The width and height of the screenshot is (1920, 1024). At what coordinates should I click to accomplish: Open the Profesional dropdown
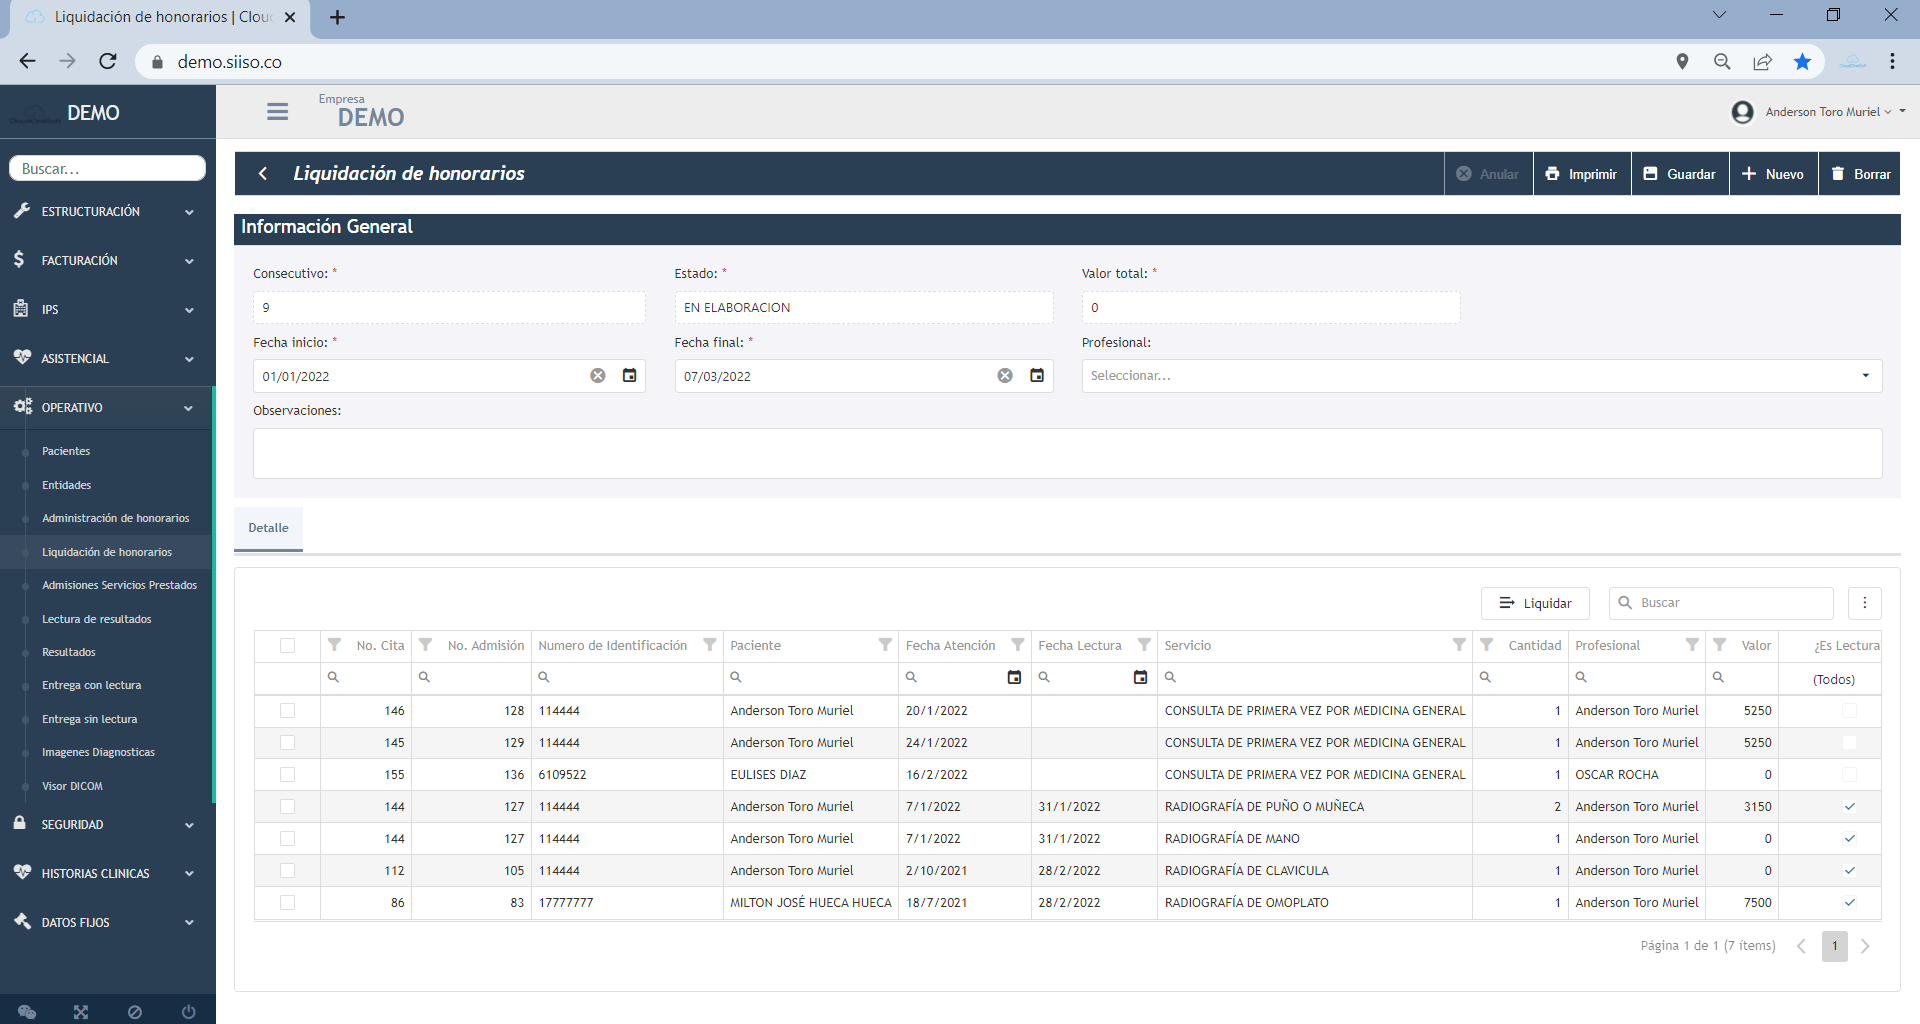1481,376
